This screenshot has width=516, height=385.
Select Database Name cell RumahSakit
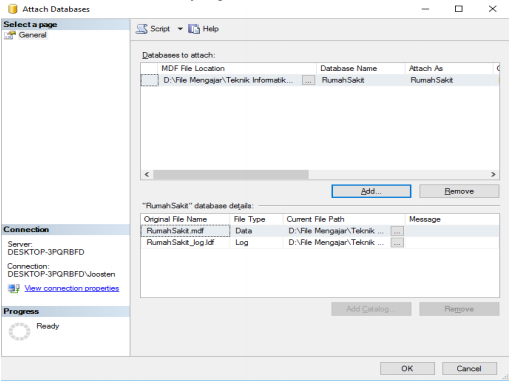point(361,80)
